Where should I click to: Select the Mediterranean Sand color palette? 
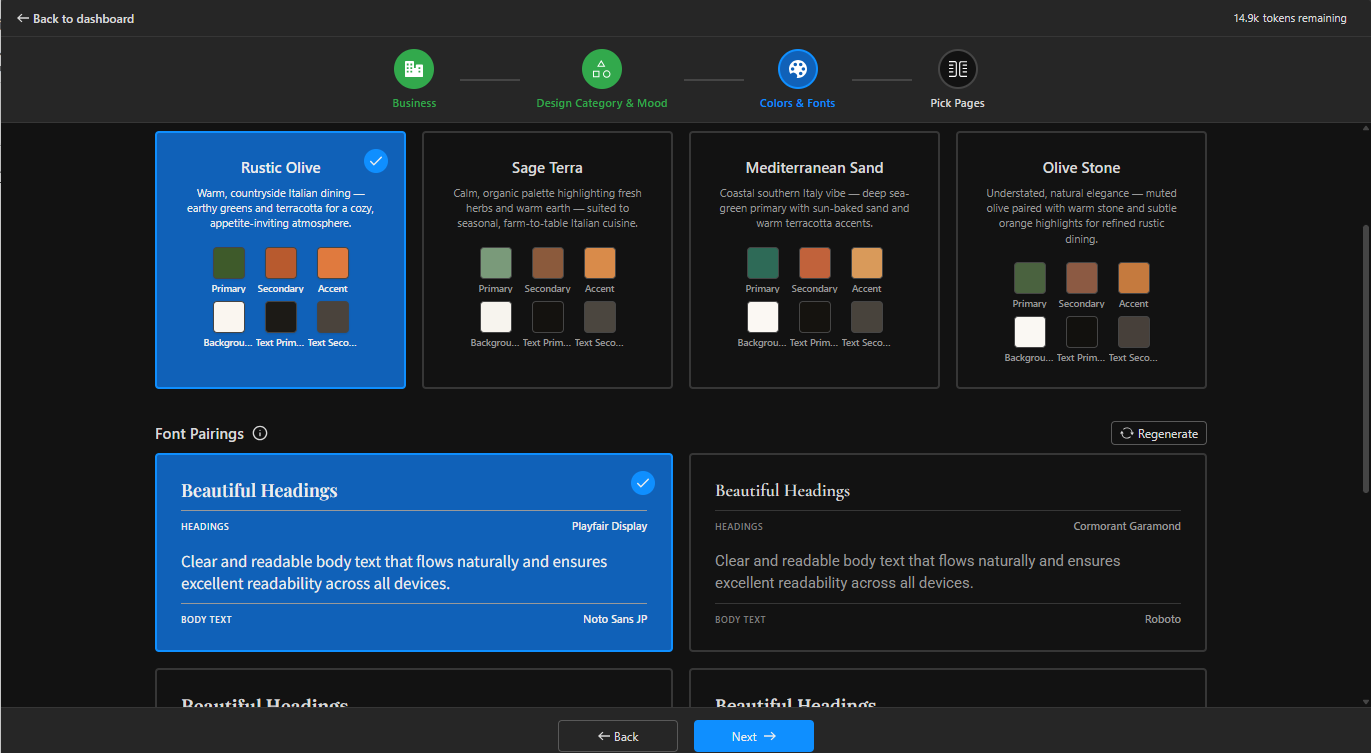(x=814, y=260)
